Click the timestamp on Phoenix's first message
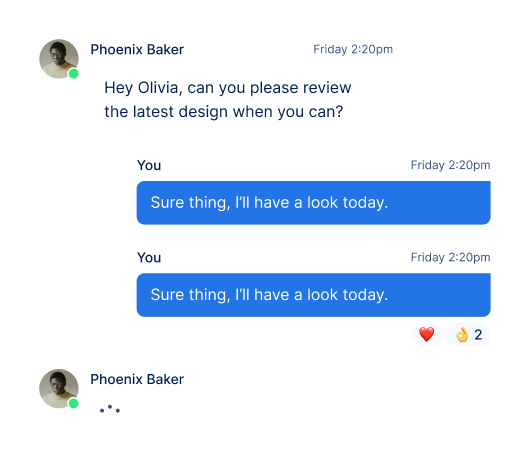Image resolution: width=530 pixels, height=450 pixels. coord(353,49)
